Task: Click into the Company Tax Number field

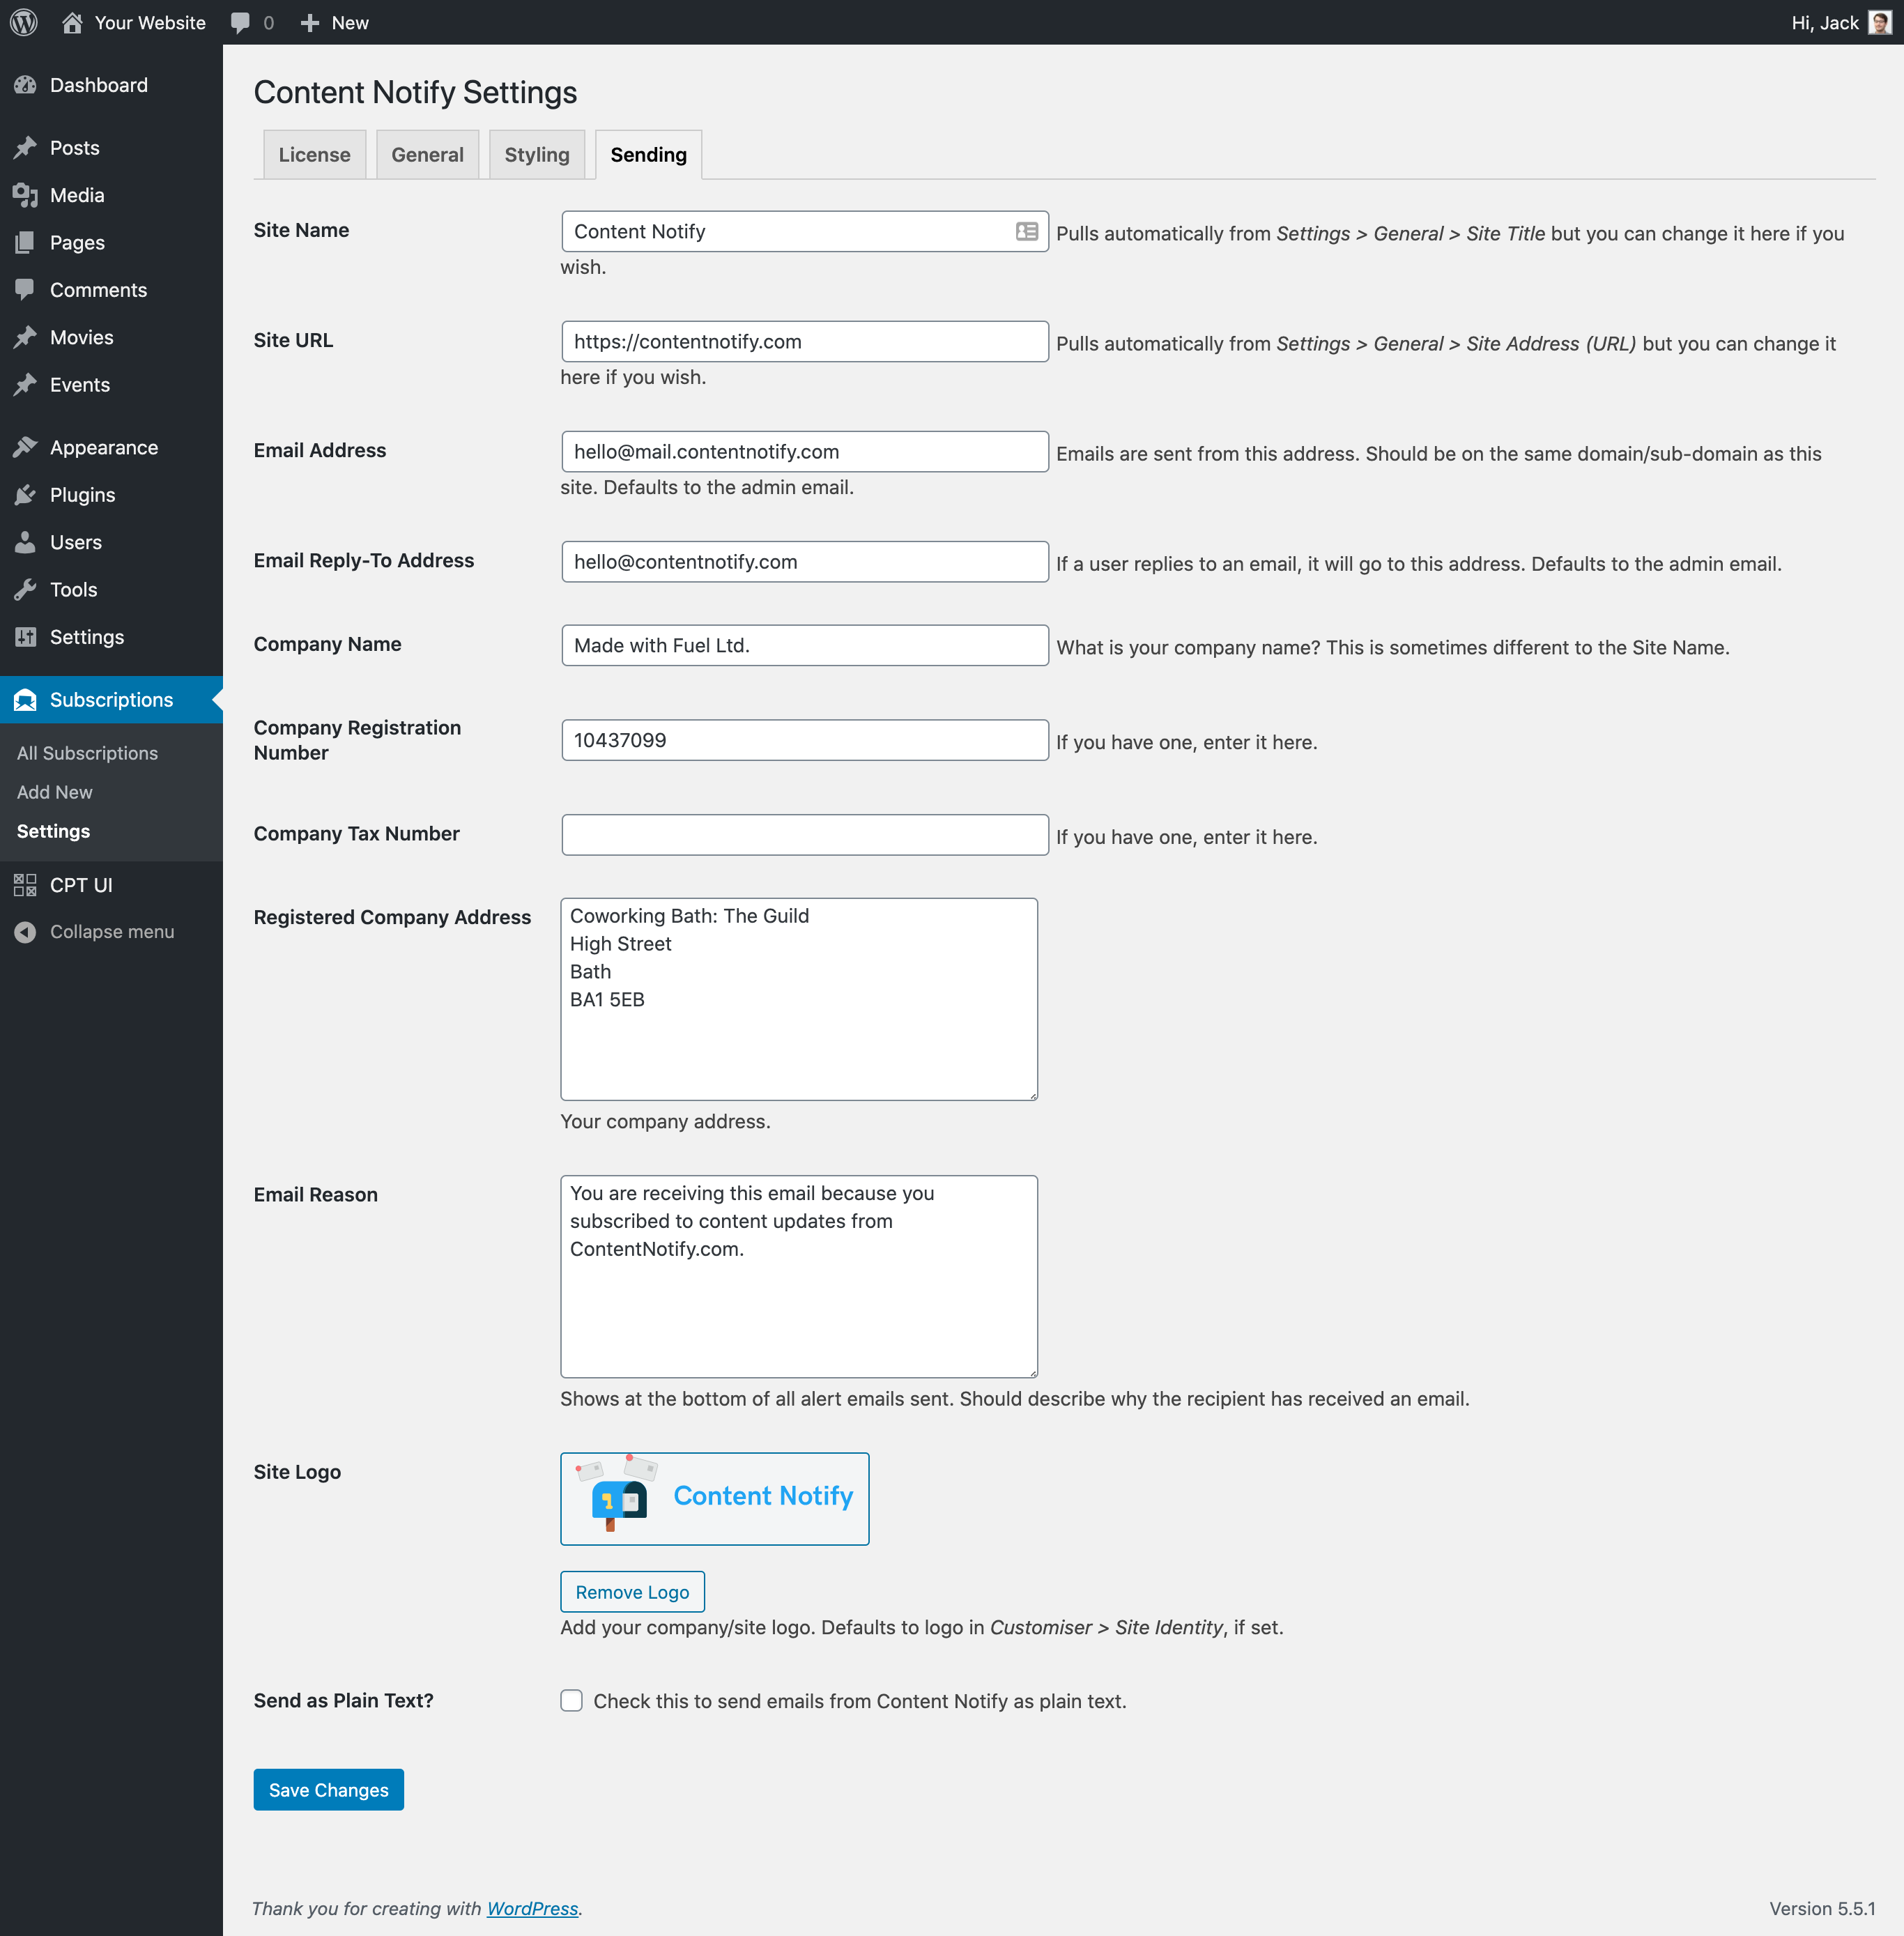Action: [x=803, y=834]
